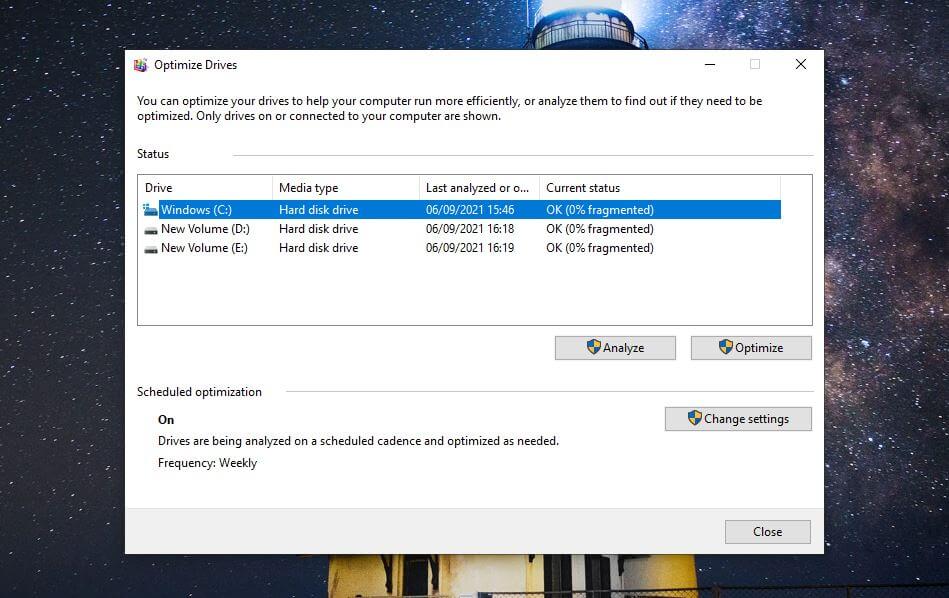Click the Windows (C:) drive icon
This screenshot has height=598, width=949.
(x=150, y=210)
